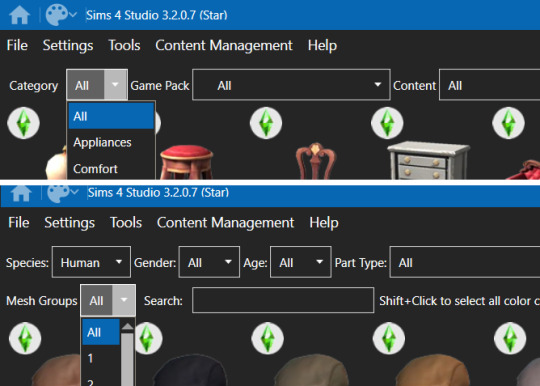Screen dimensions: 540x386
Task: Open the Content dropdown
Action: [489, 85]
